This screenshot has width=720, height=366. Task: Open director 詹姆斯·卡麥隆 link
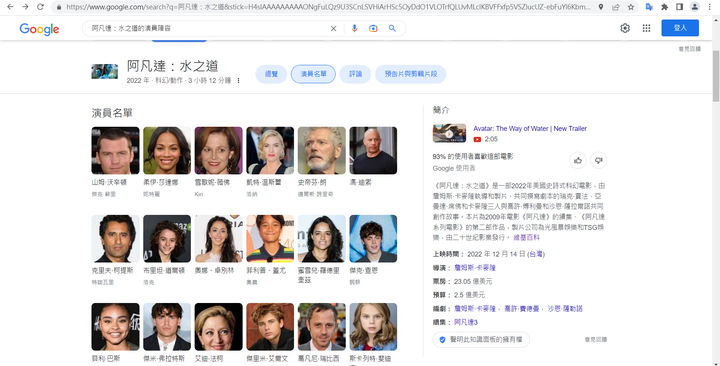tap(475, 268)
